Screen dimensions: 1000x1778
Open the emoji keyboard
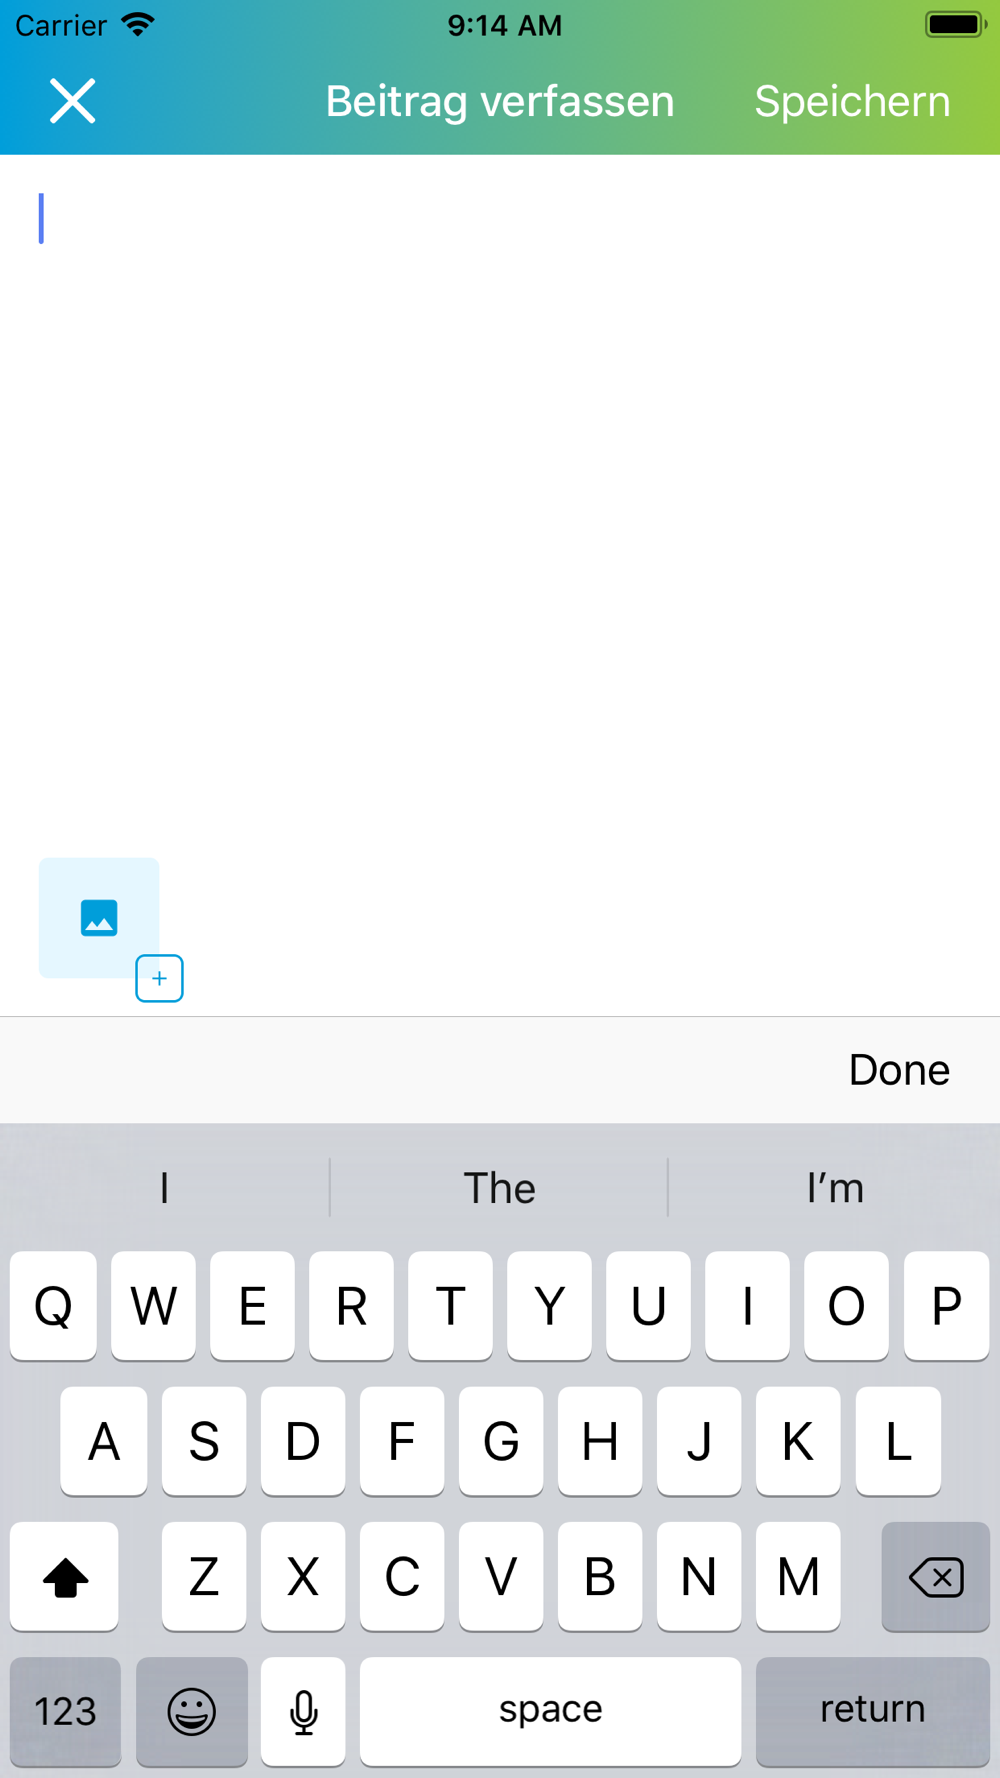pos(191,1711)
